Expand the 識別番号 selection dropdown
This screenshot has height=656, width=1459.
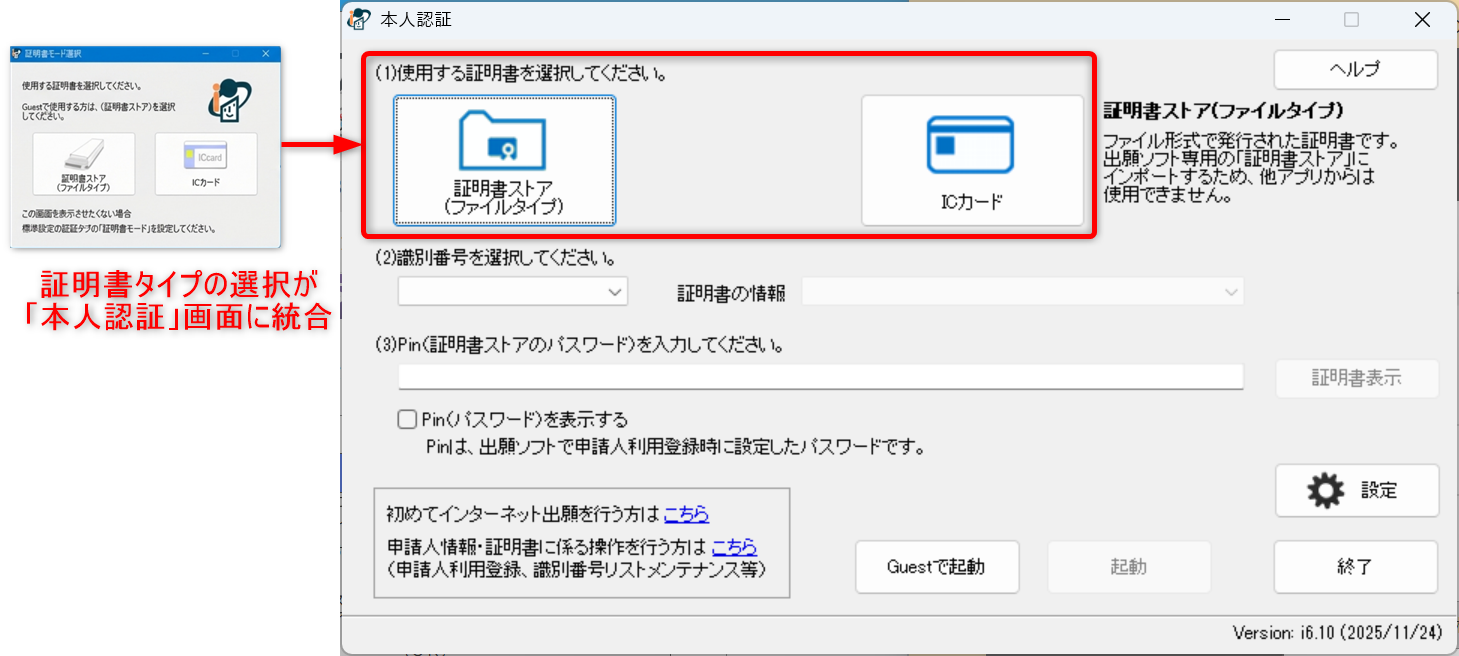tap(513, 292)
